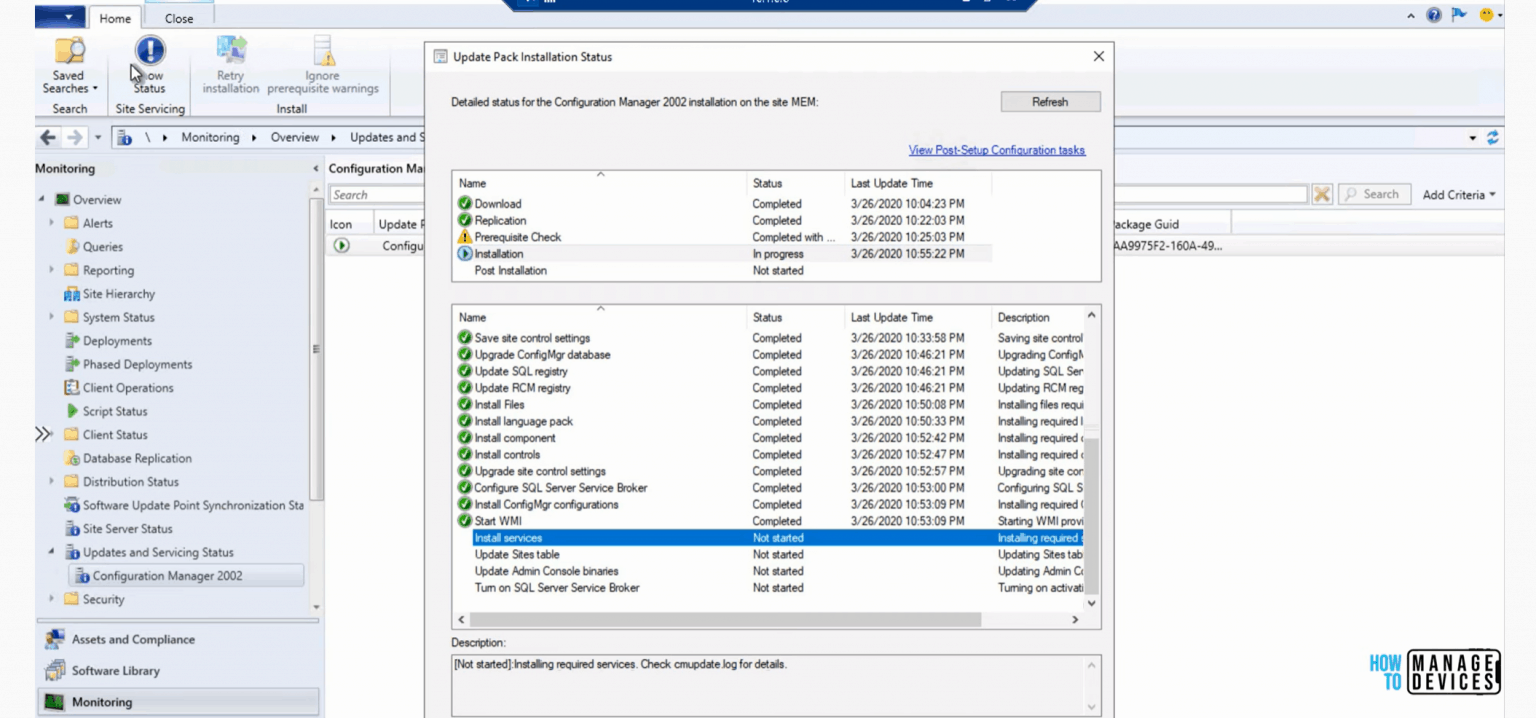Click the Close tab
1536x718 pixels.
pos(178,17)
